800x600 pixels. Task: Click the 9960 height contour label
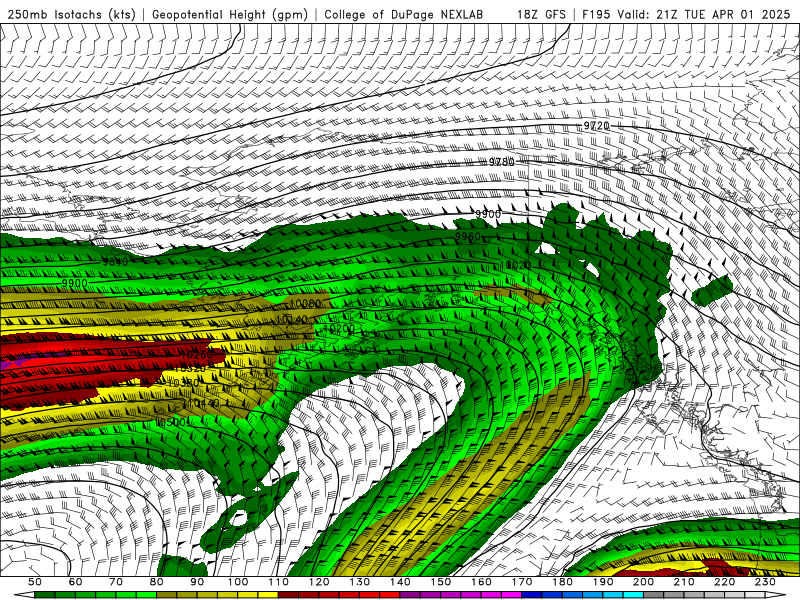(467, 236)
